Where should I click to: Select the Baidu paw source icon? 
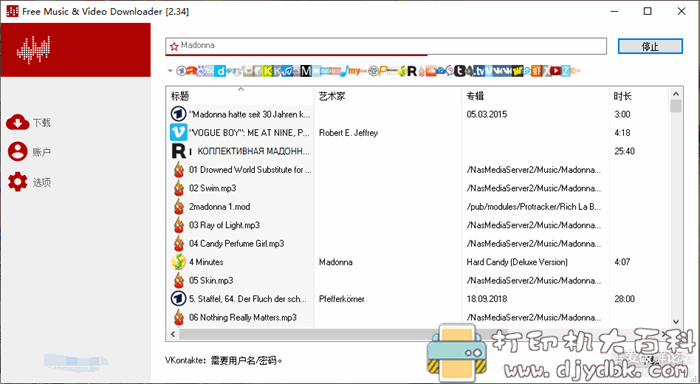tap(200, 71)
